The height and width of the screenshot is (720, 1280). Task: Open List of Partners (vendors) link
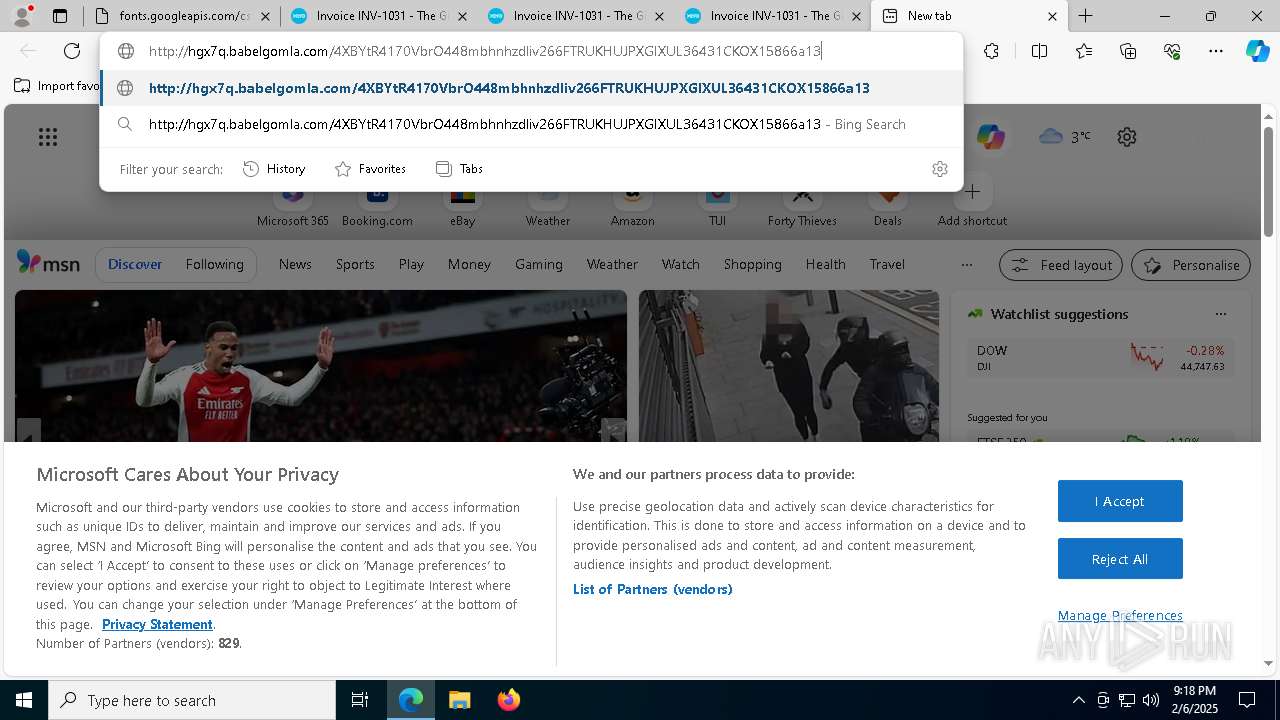[652, 589]
